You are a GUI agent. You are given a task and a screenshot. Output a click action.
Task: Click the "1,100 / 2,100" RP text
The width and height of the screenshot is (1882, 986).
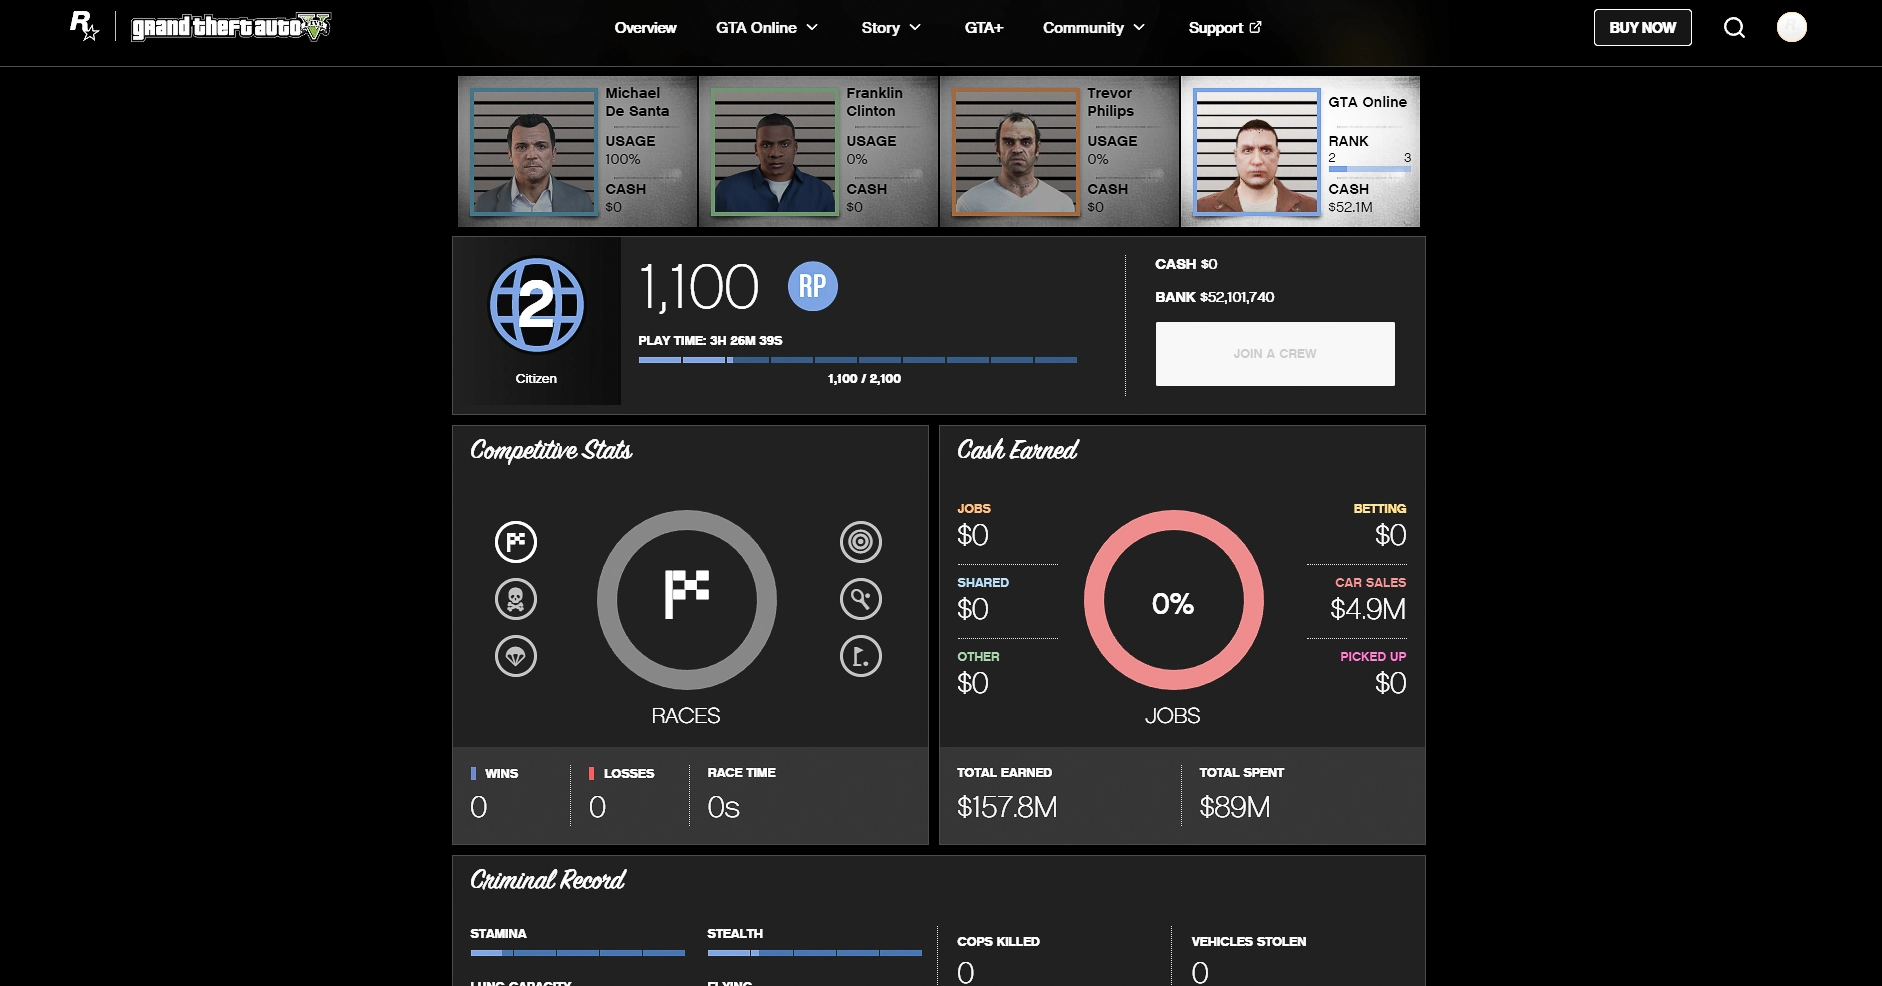point(864,379)
